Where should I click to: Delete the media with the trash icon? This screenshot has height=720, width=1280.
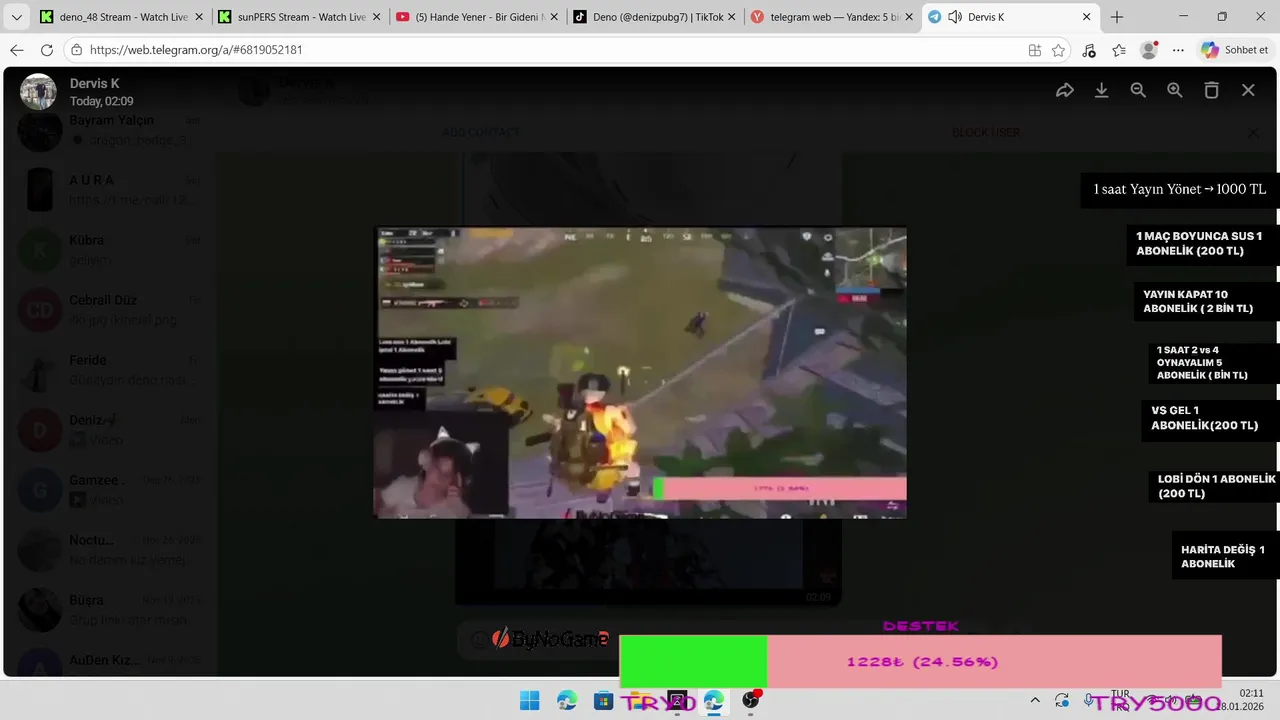(x=1211, y=90)
